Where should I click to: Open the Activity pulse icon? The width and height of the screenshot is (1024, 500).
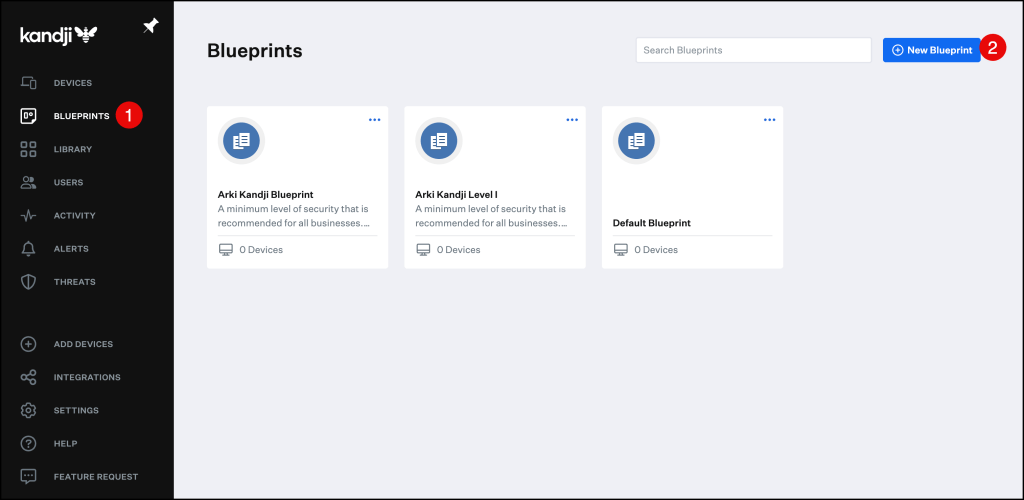[29, 215]
